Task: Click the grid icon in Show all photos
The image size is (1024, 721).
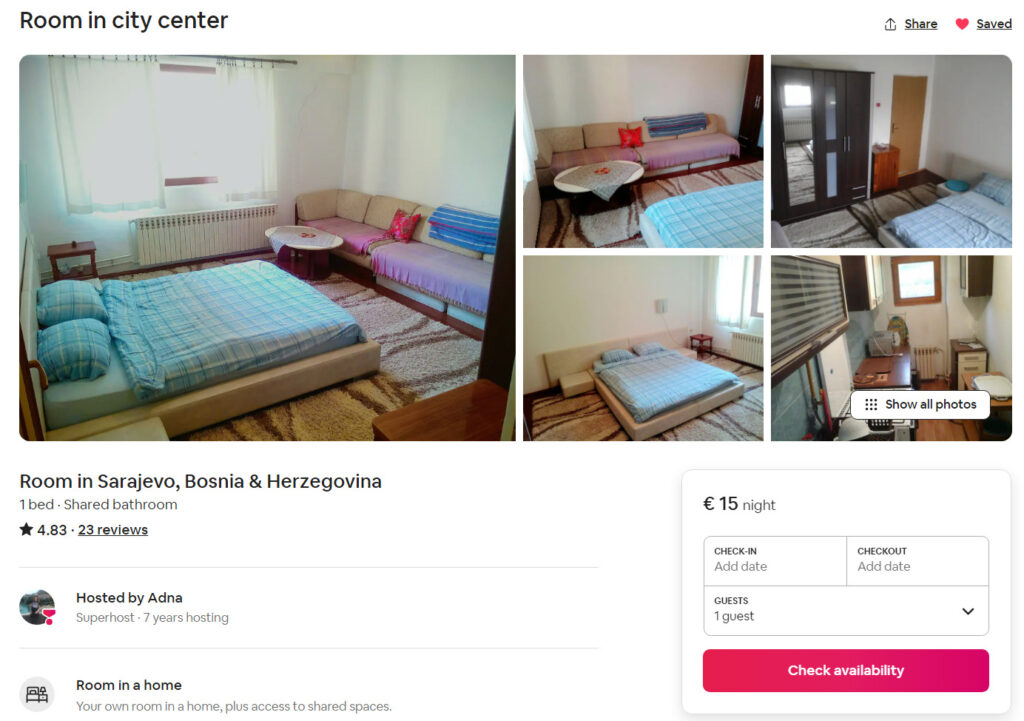Action: [x=871, y=404]
